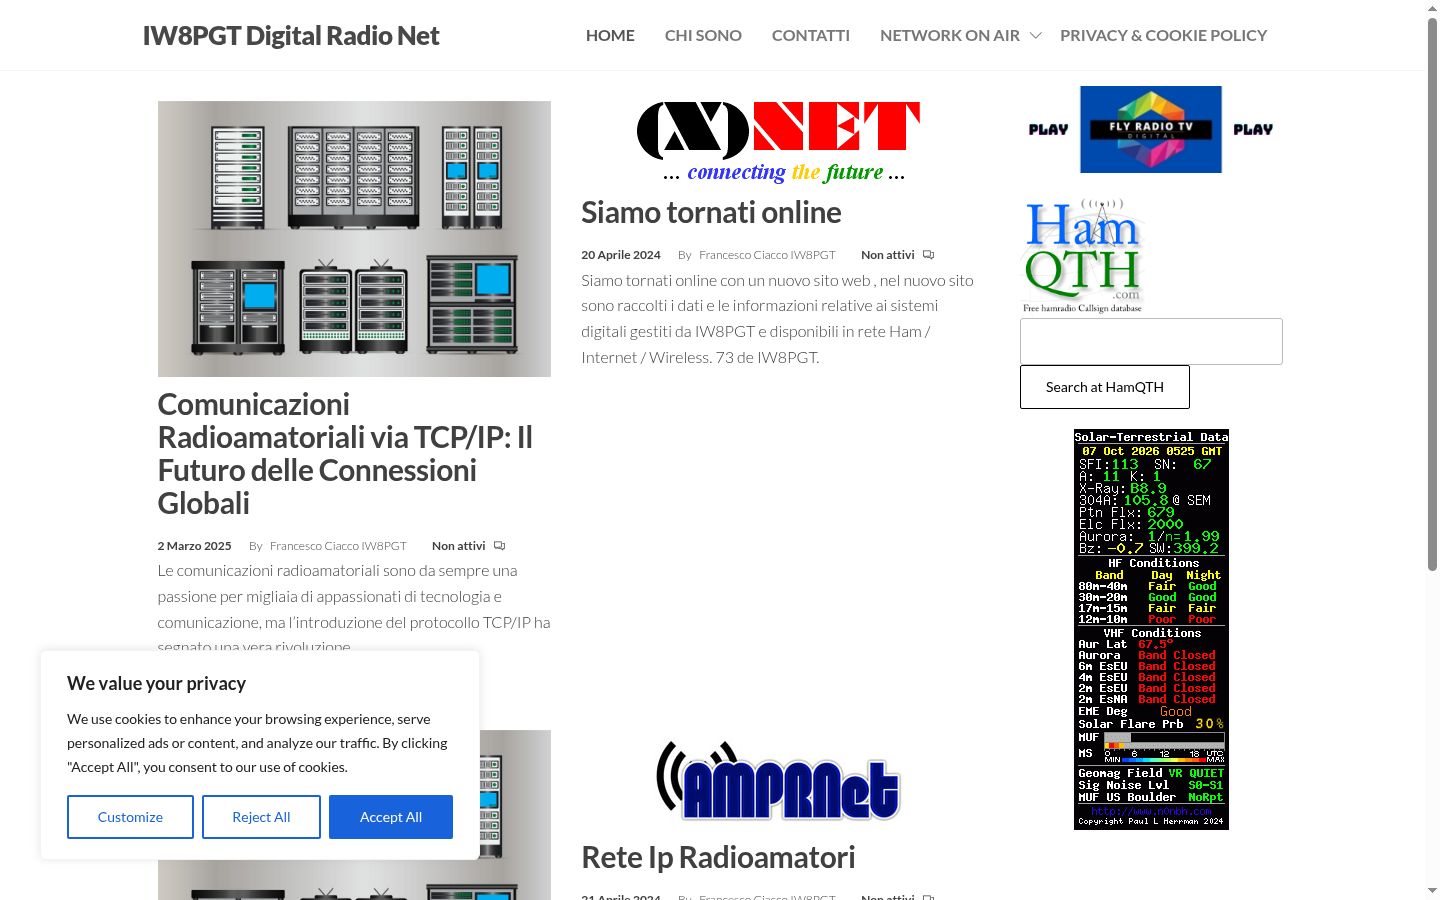Click the (X)NET connecting the future logo

[x=778, y=142]
